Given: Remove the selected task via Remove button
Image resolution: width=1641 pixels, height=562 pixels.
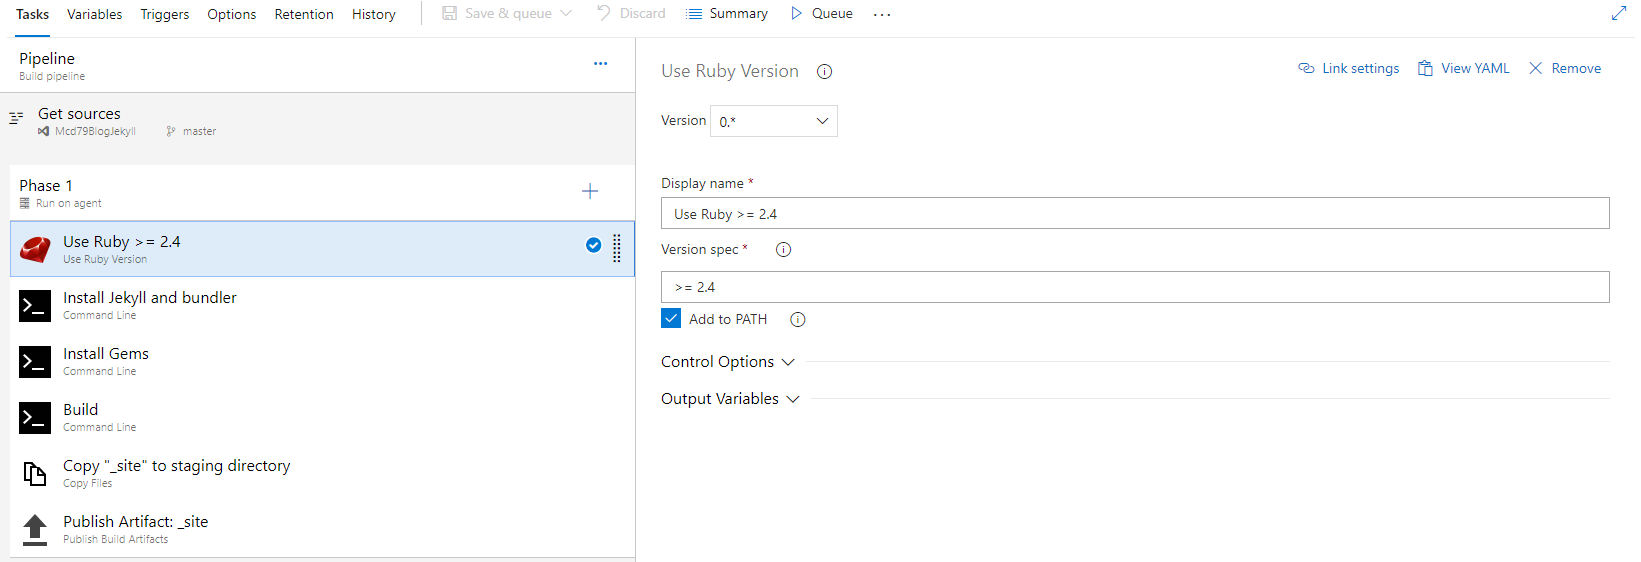Looking at the screenshot, I should coord(1565,68).
